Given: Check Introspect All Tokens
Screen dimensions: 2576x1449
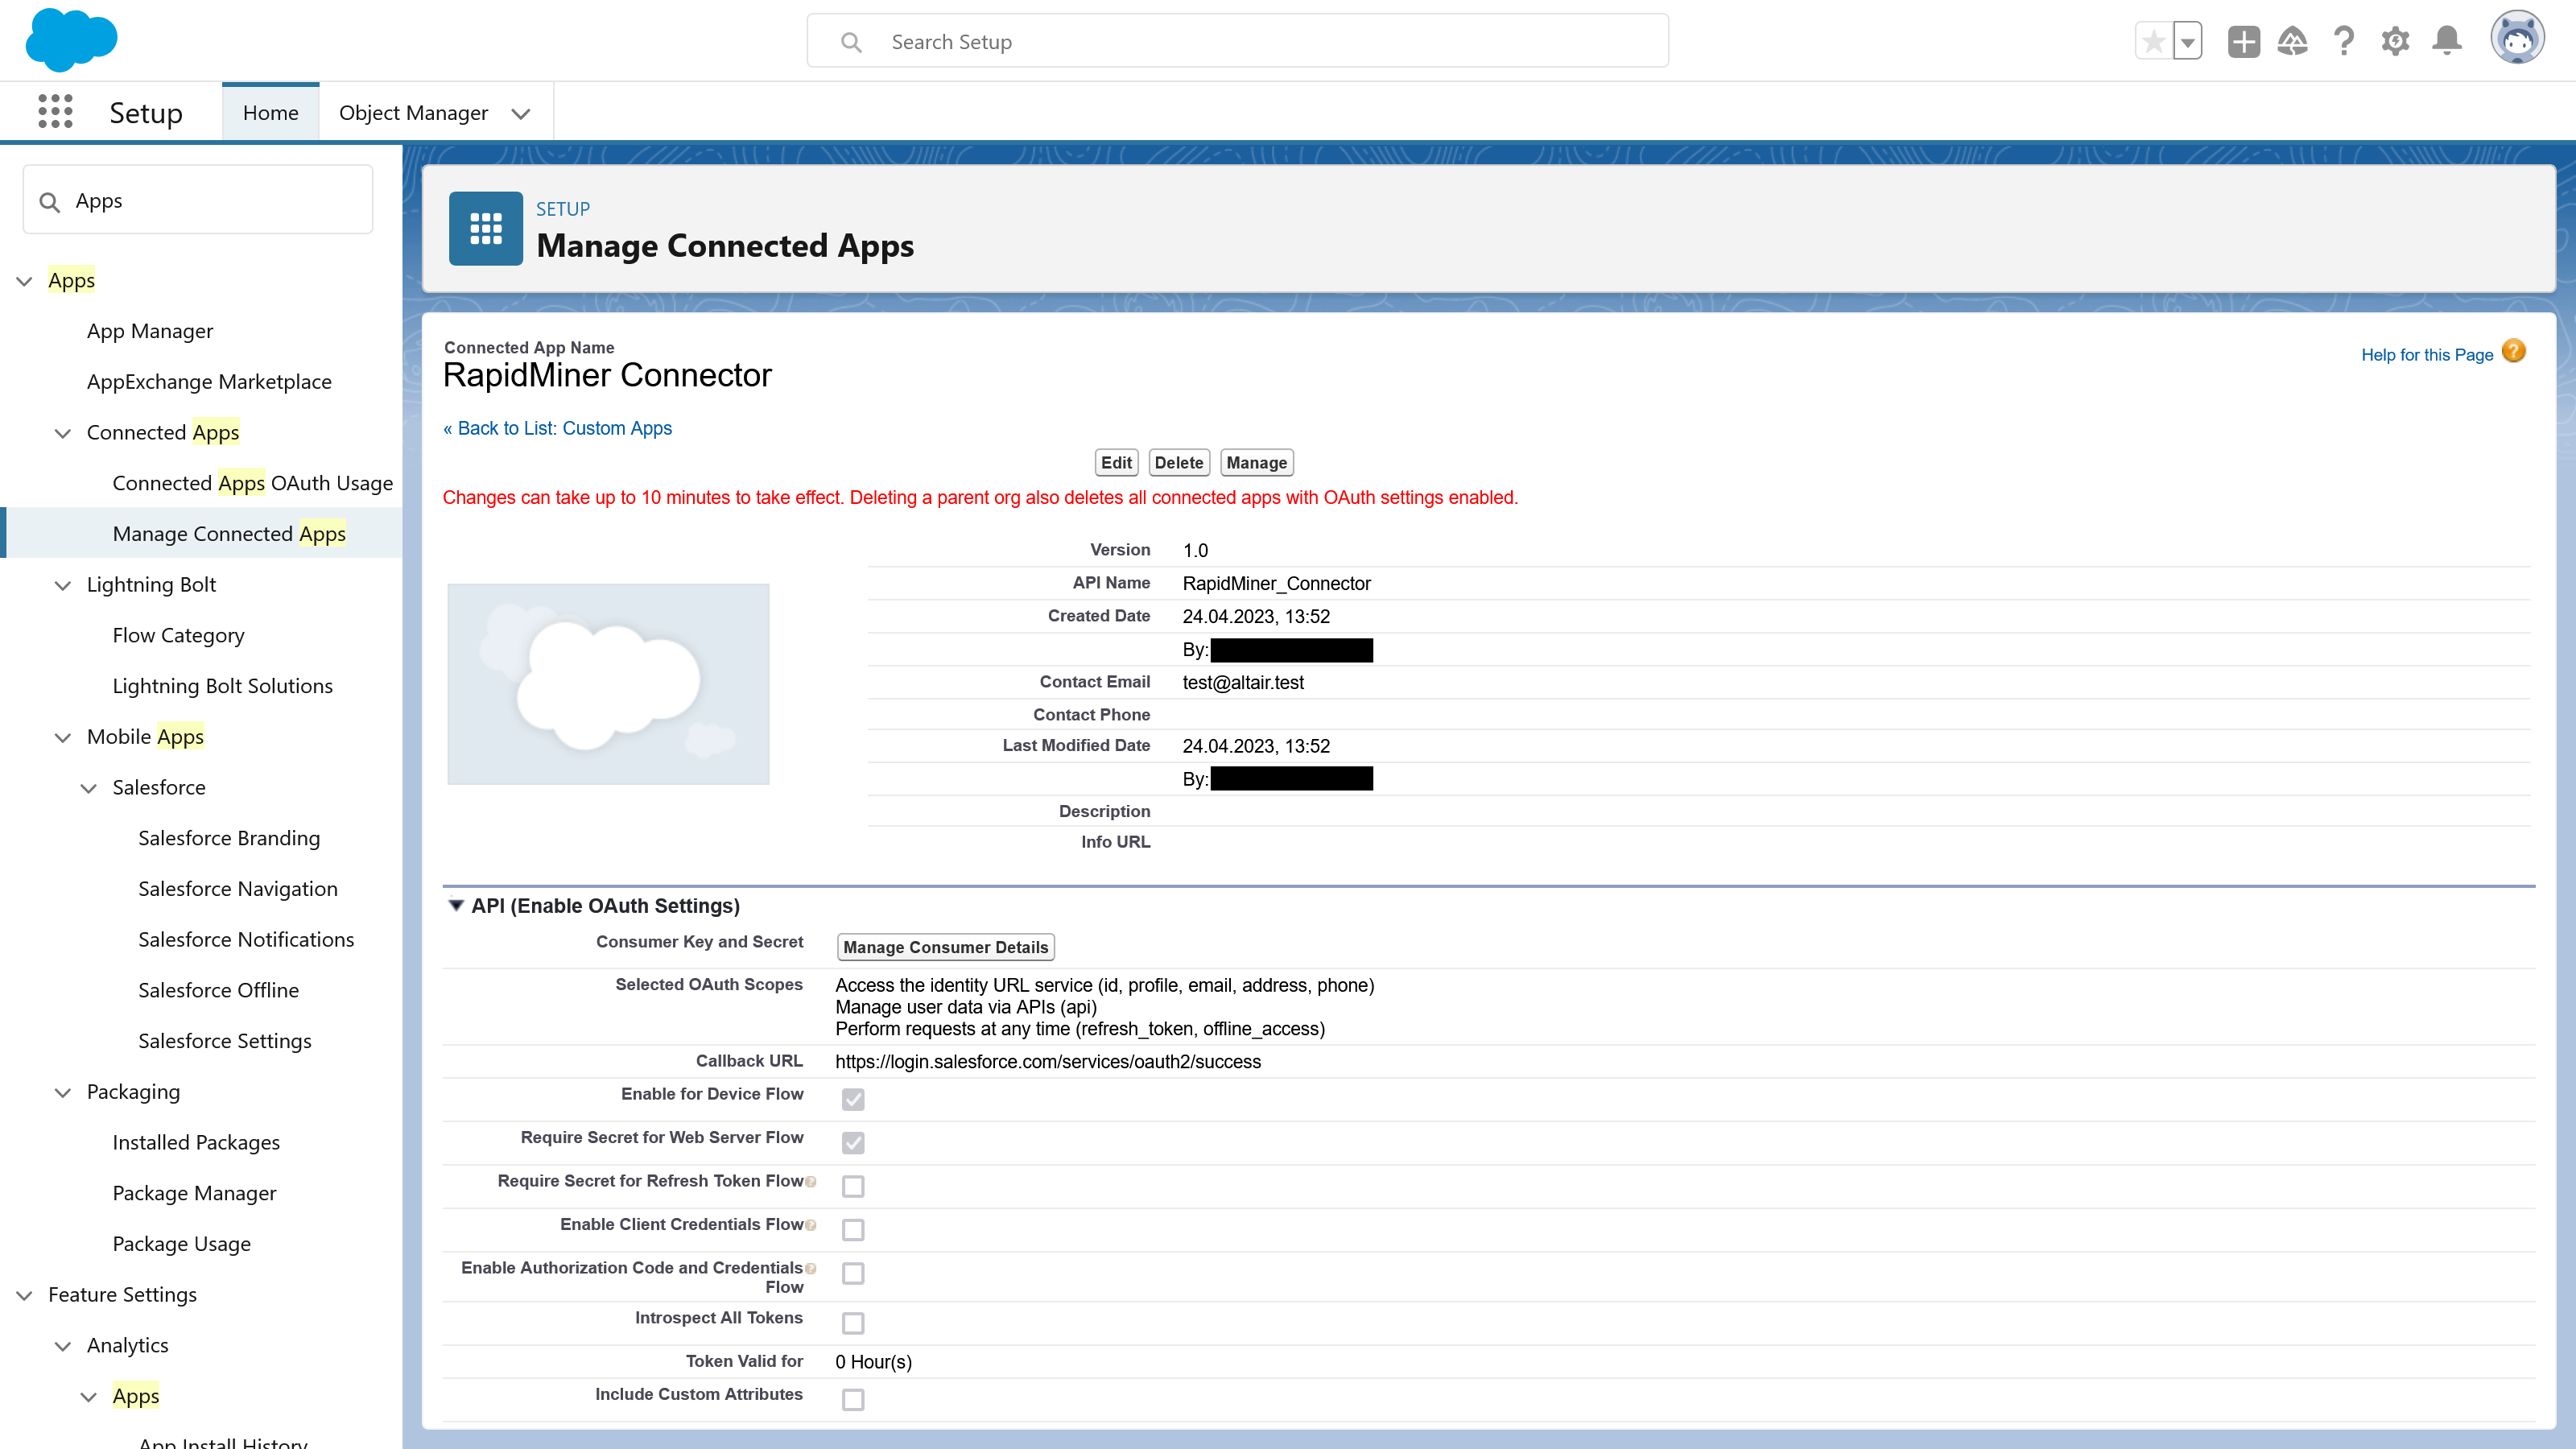Looking at the screenshot, I should click(853, 1323).
